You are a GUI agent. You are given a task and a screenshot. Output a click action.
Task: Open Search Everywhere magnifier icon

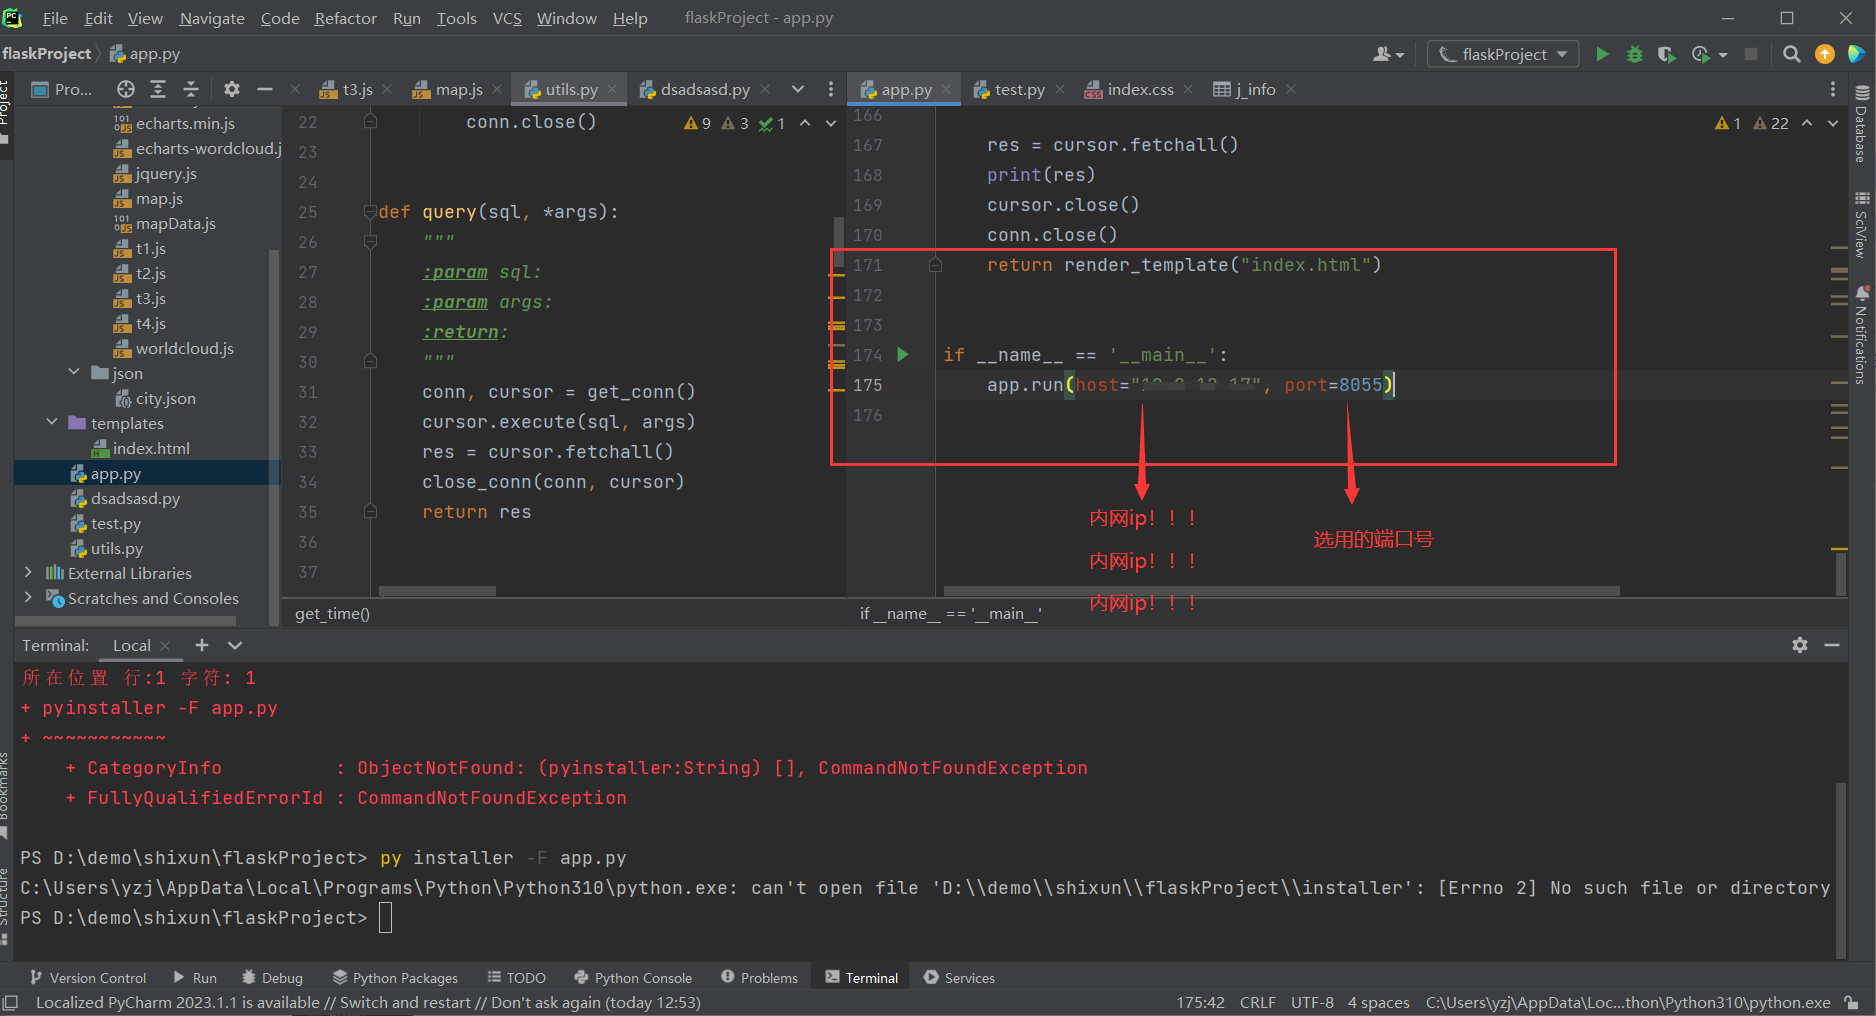click(x=1792, y=54)
